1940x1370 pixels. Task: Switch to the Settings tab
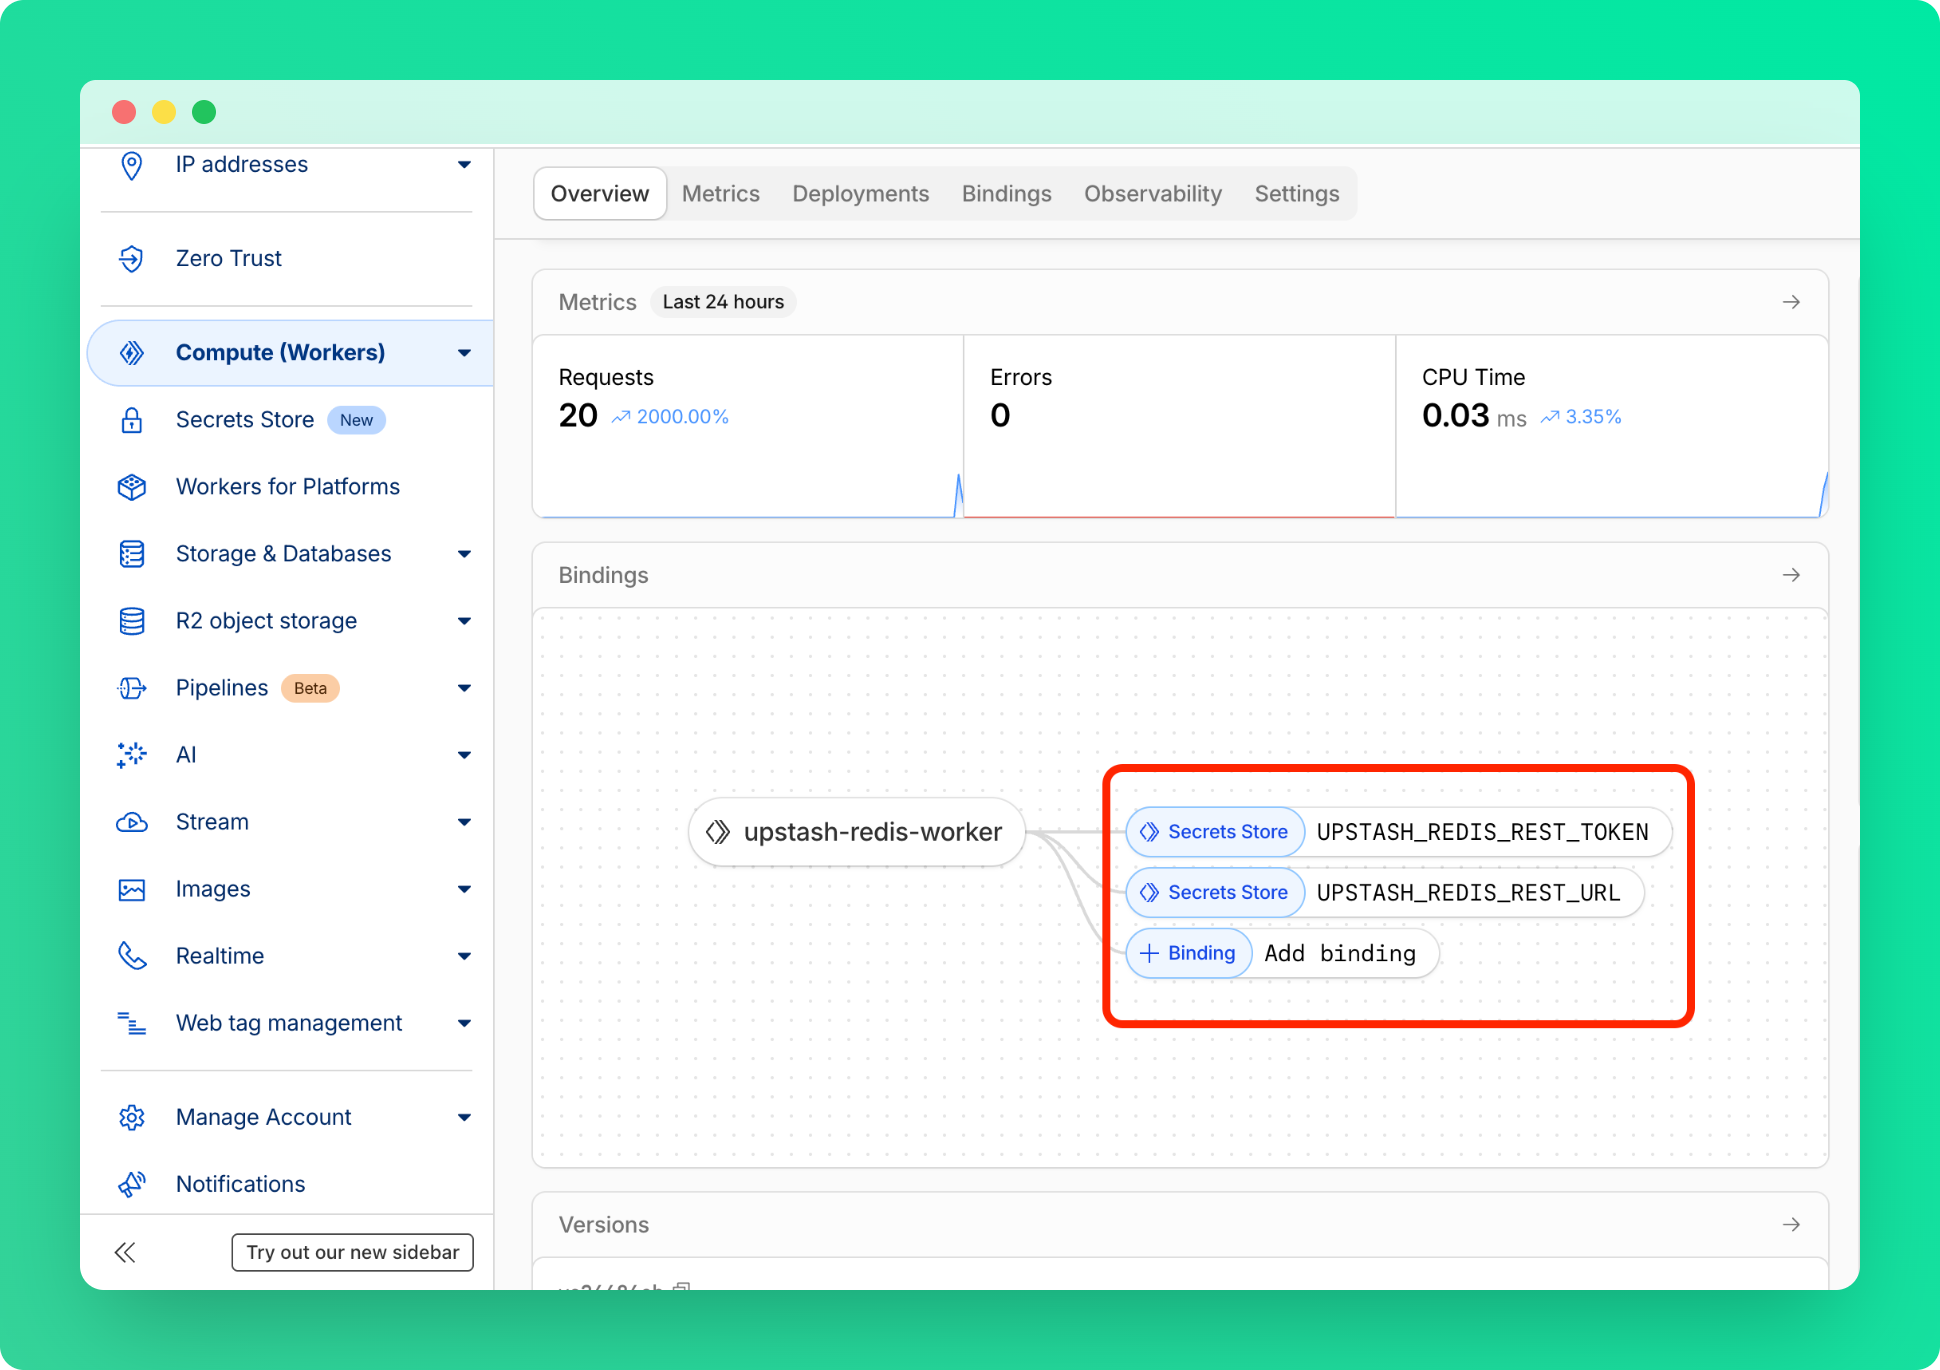pos(1297,194)
